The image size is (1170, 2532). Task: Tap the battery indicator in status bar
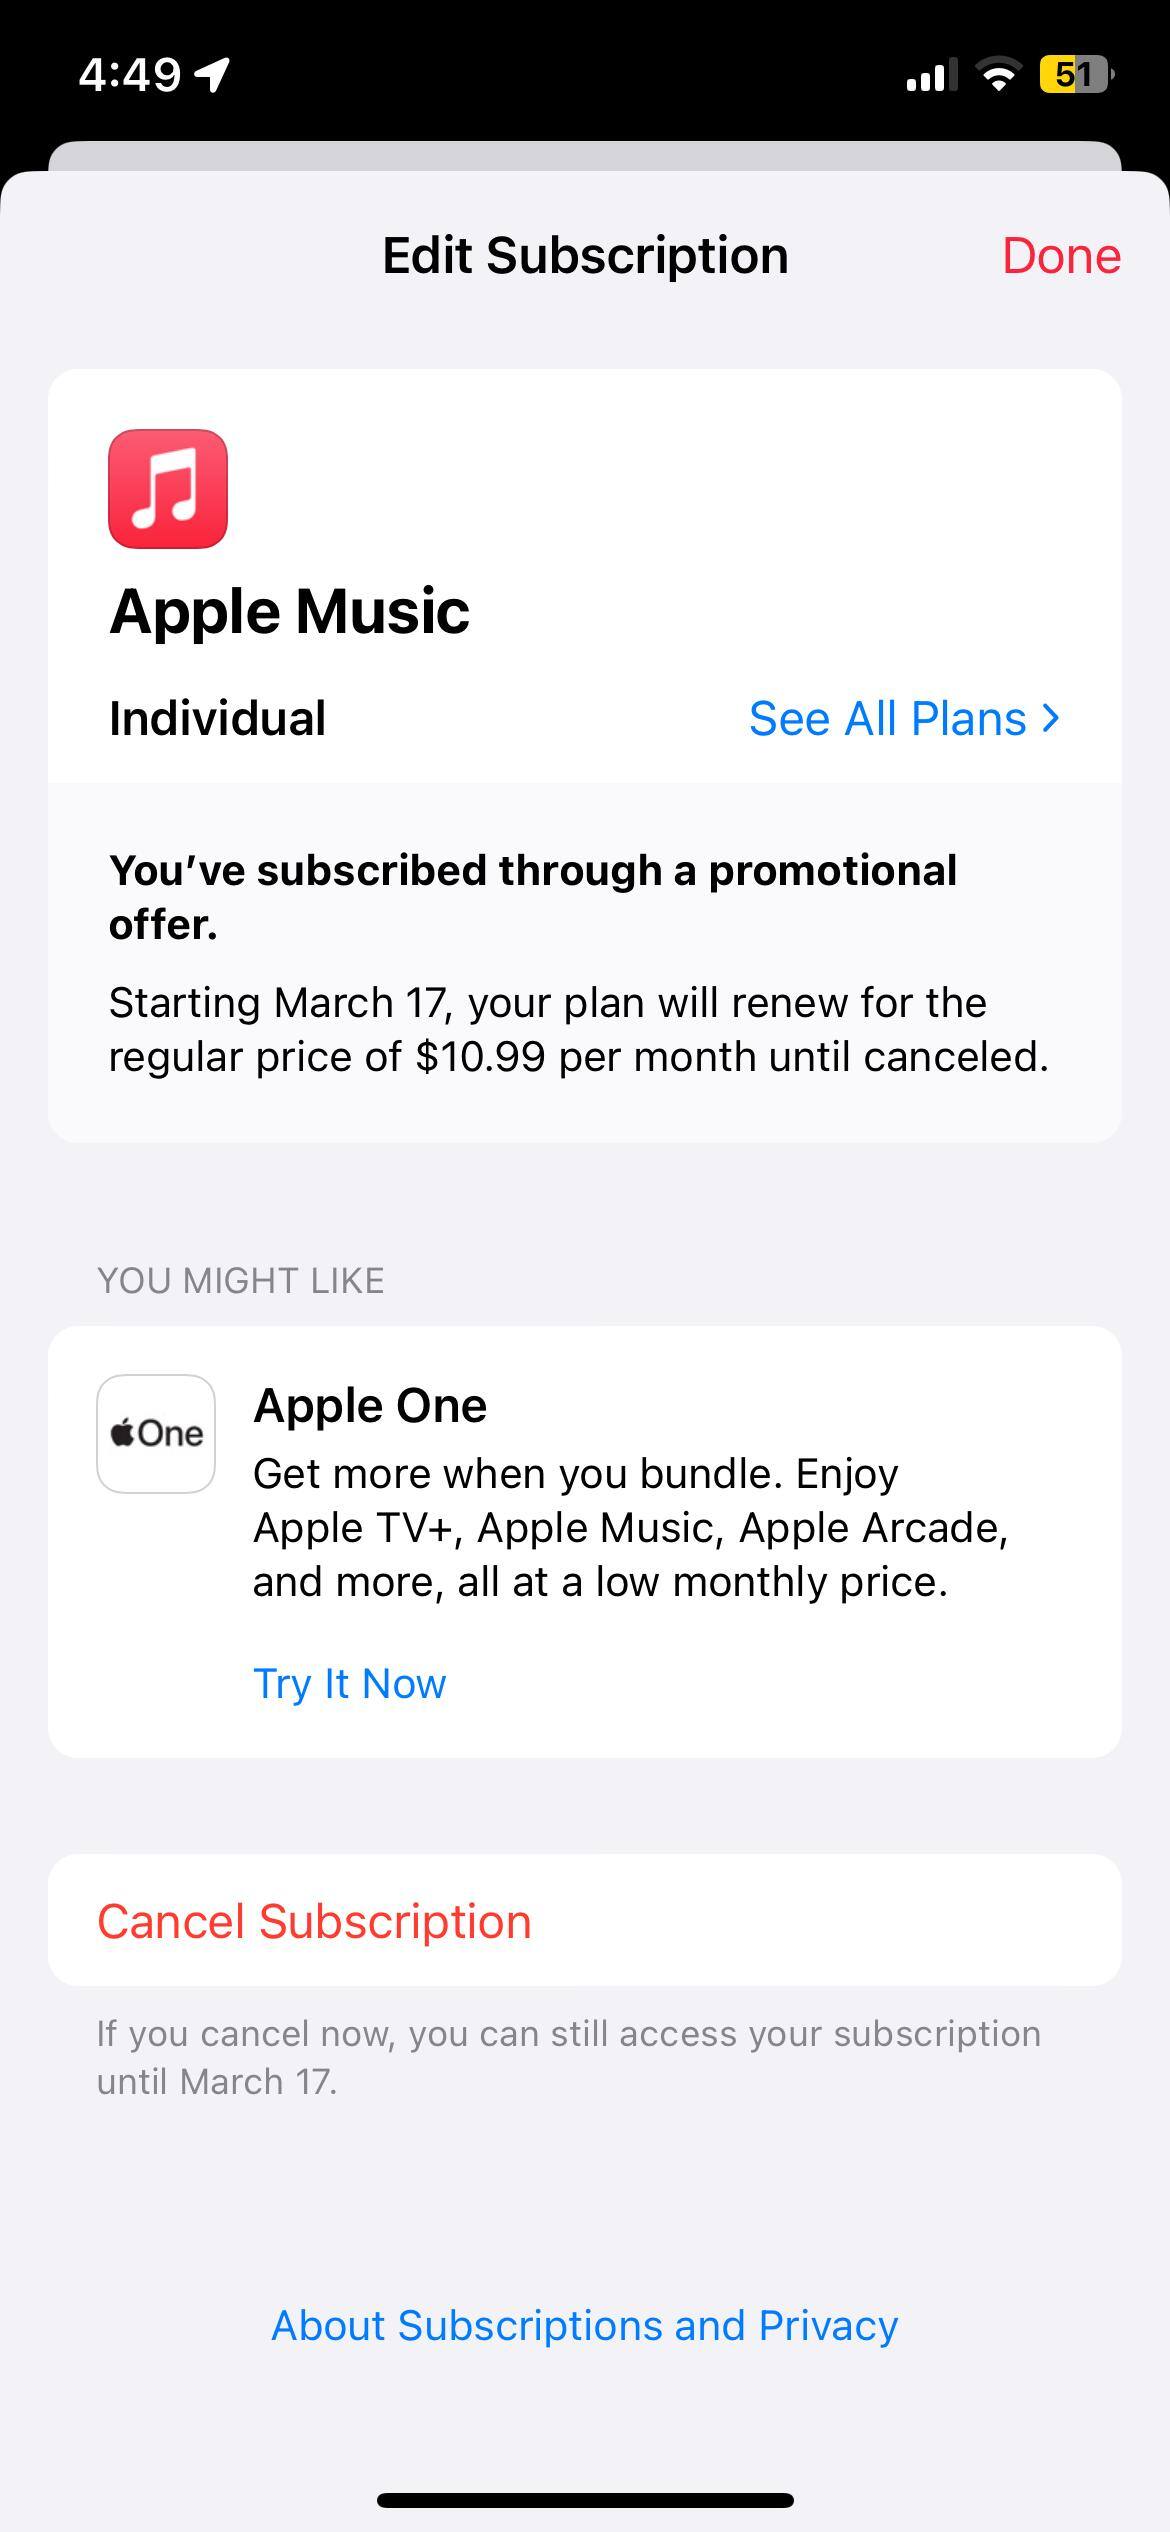click(1076, 74)
